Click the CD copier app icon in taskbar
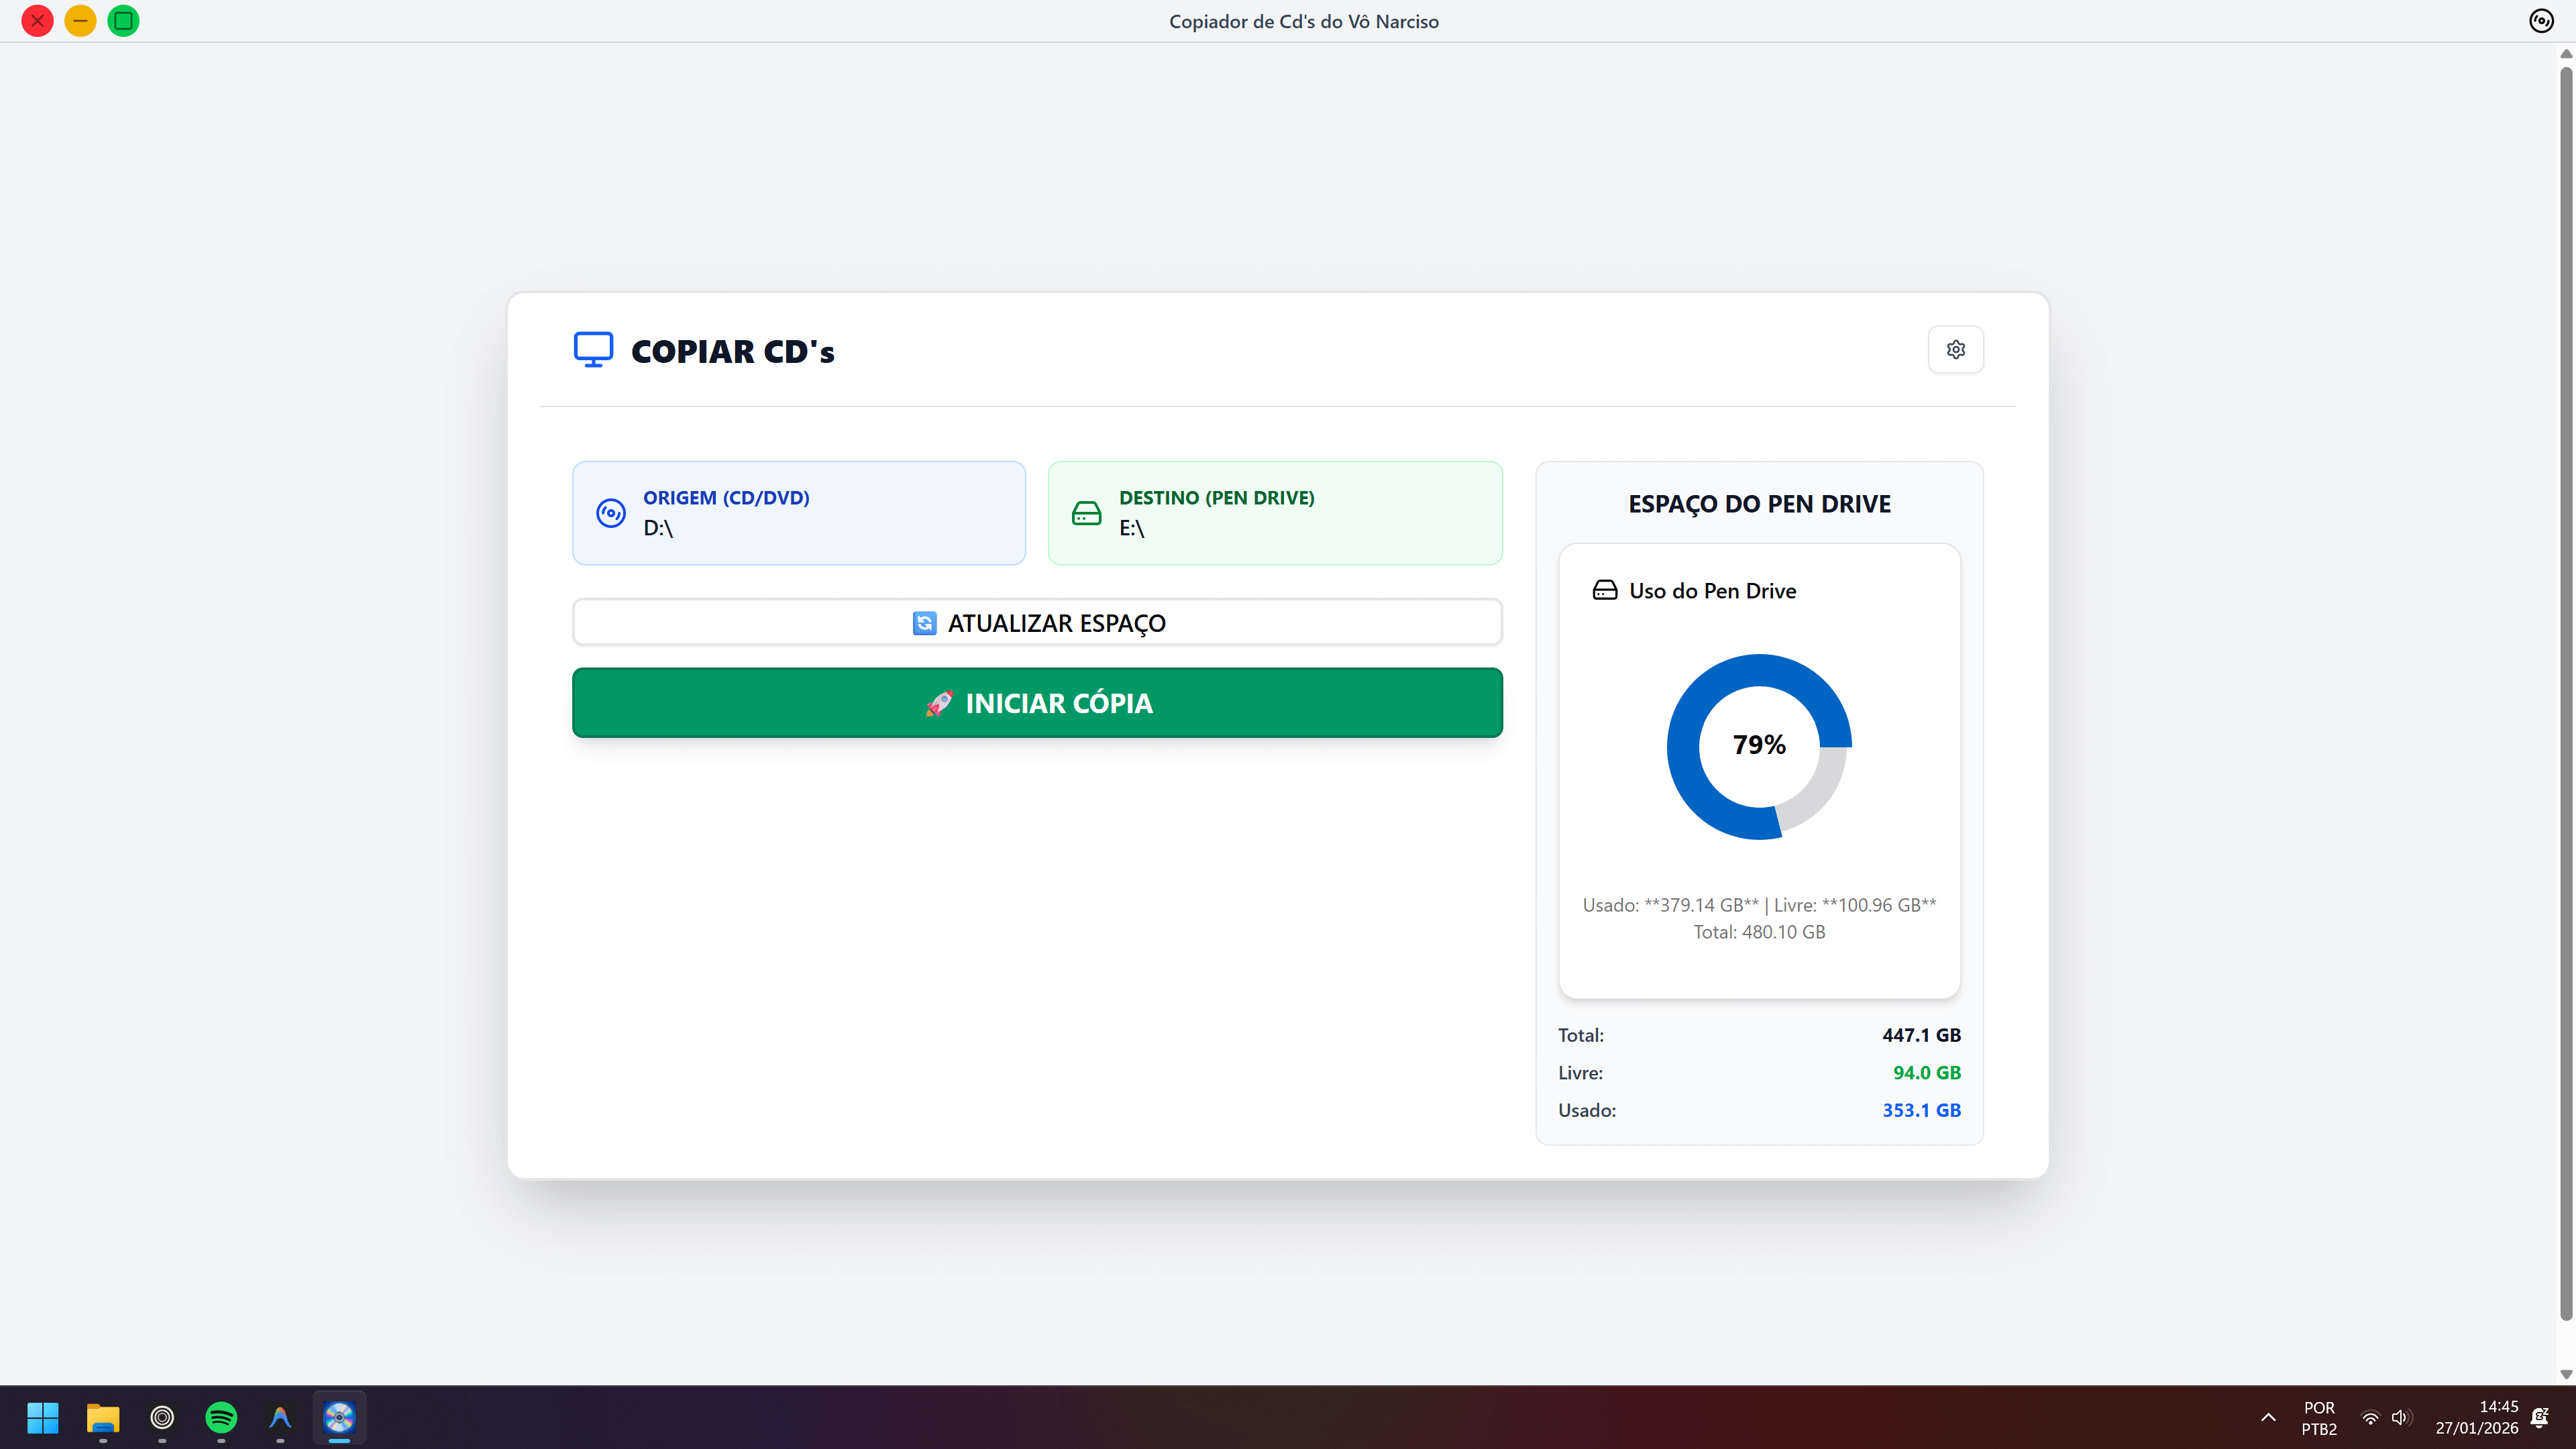Screen dimensions: 2576x1449 click(339, 1417)
